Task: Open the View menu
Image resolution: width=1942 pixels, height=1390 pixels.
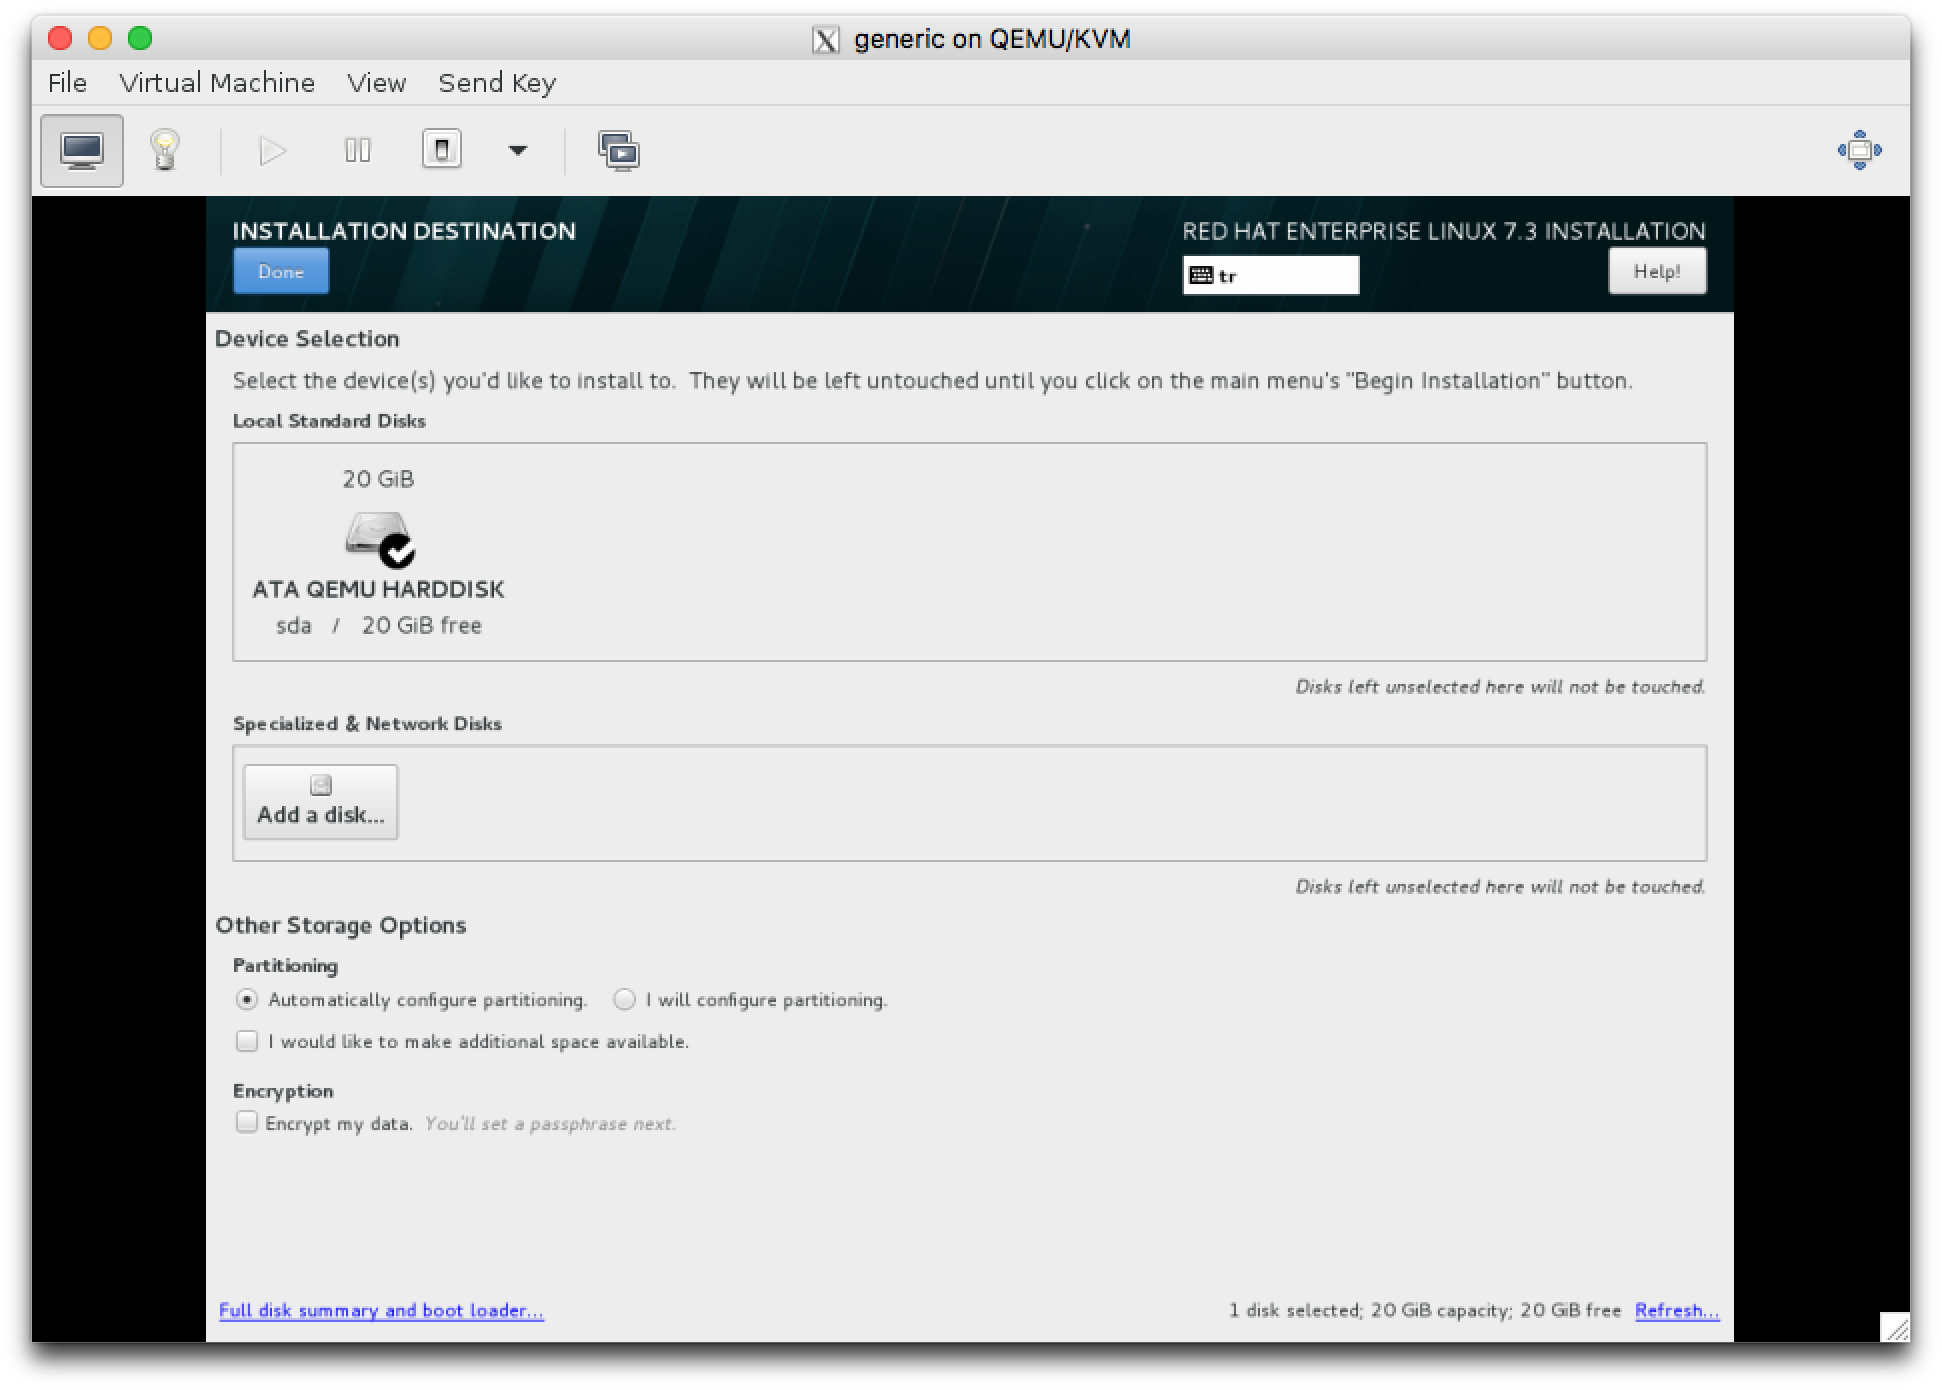Action: tap(377, 83)
